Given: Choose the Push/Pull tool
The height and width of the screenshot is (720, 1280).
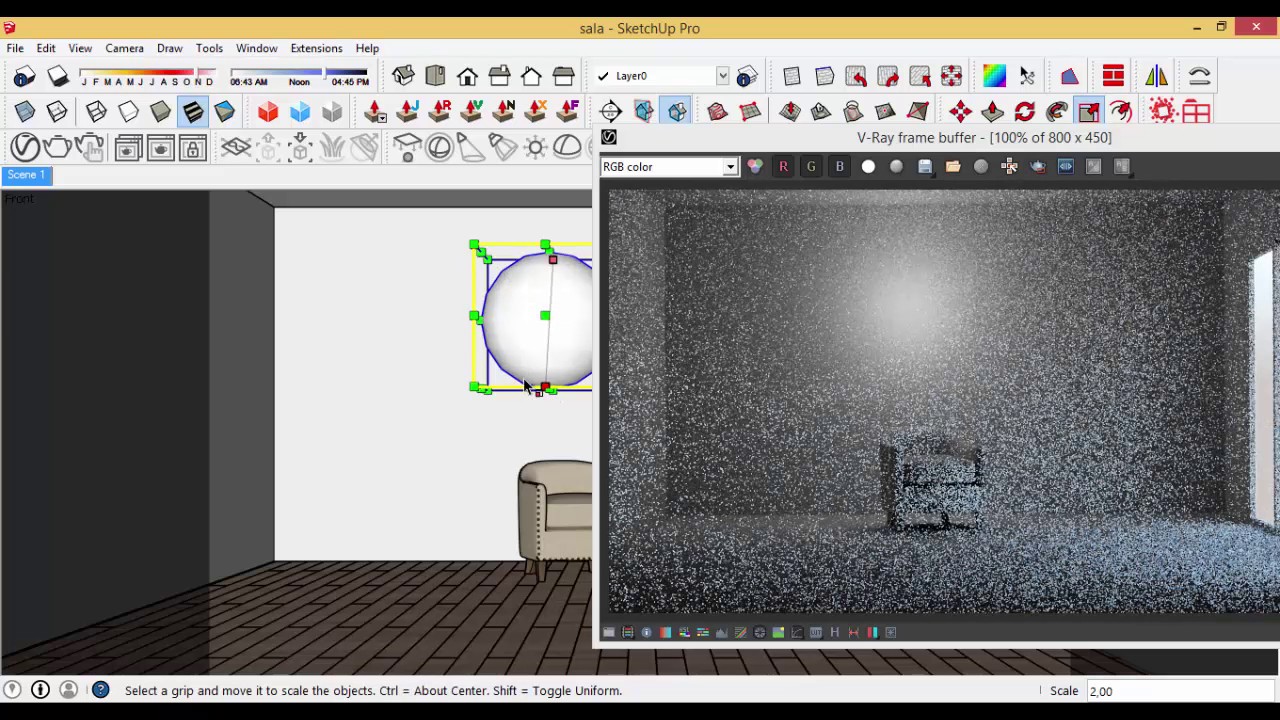Looking at the screenshot, I should pos(992,111).
